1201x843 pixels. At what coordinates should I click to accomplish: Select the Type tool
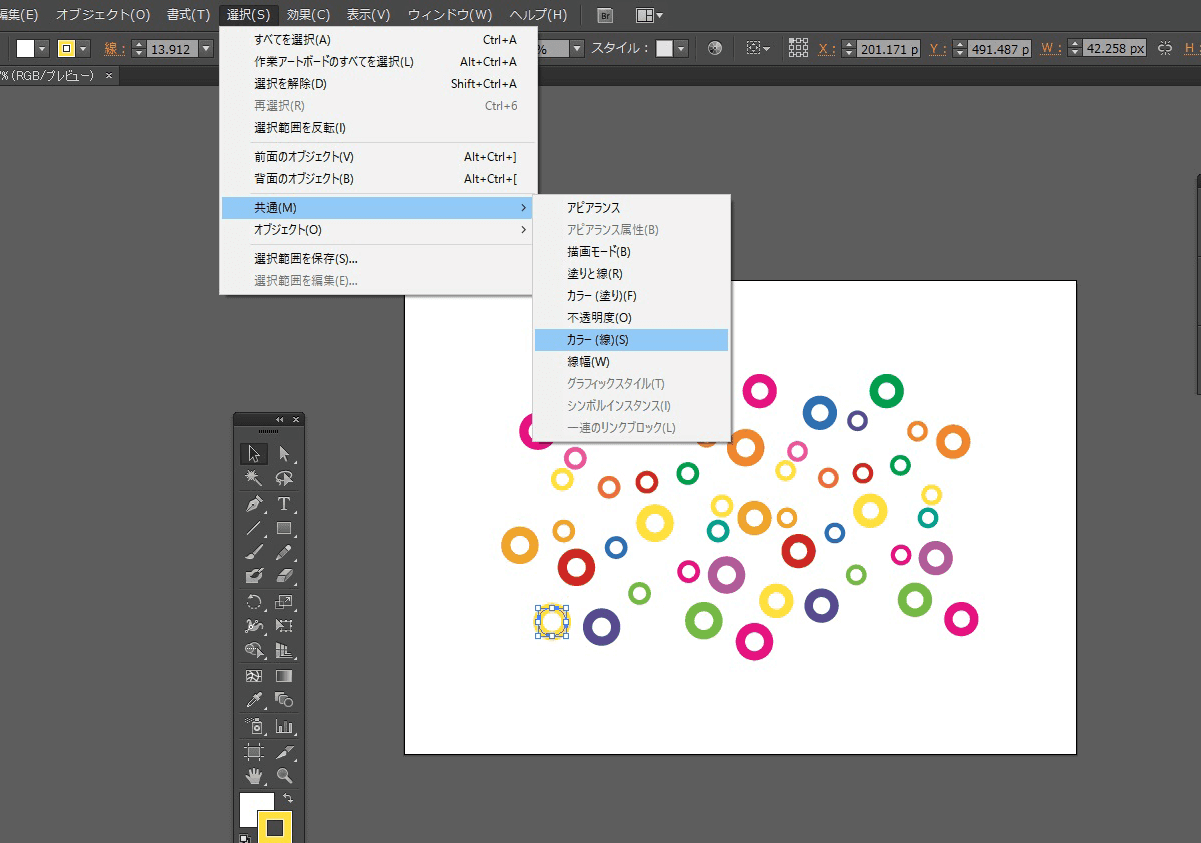click(x=284, y=504)
